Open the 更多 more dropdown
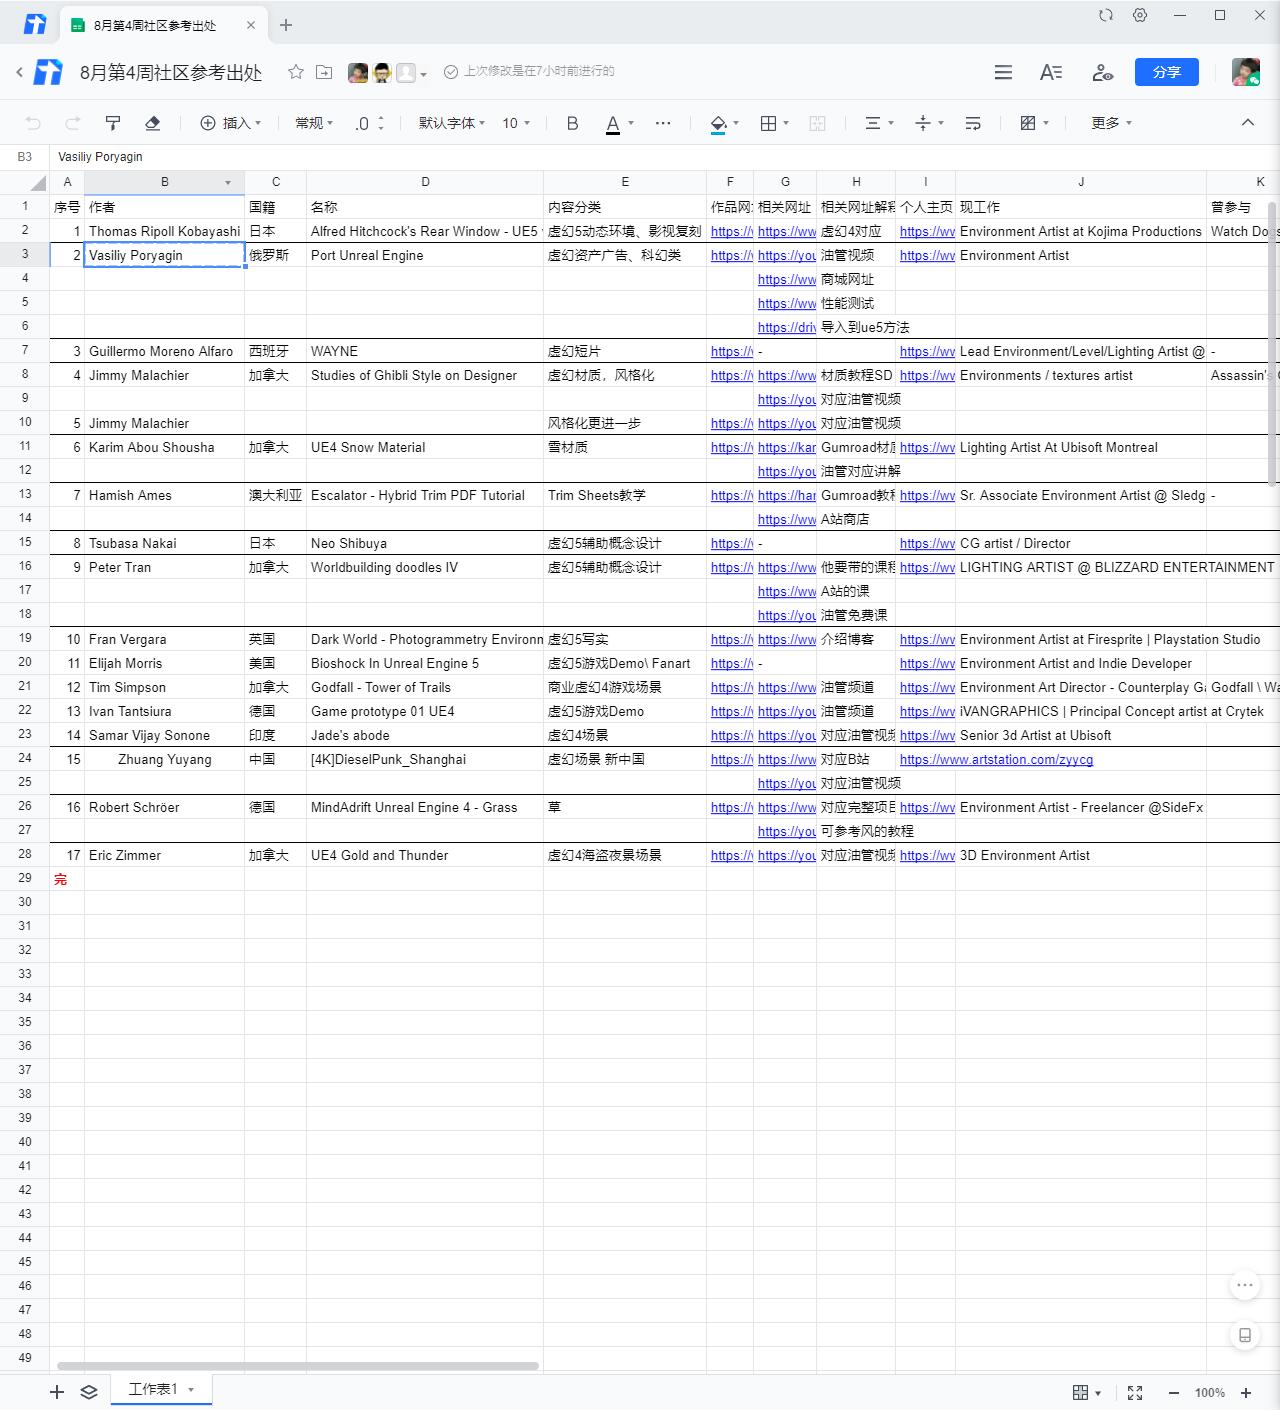 click(1111, 123)
